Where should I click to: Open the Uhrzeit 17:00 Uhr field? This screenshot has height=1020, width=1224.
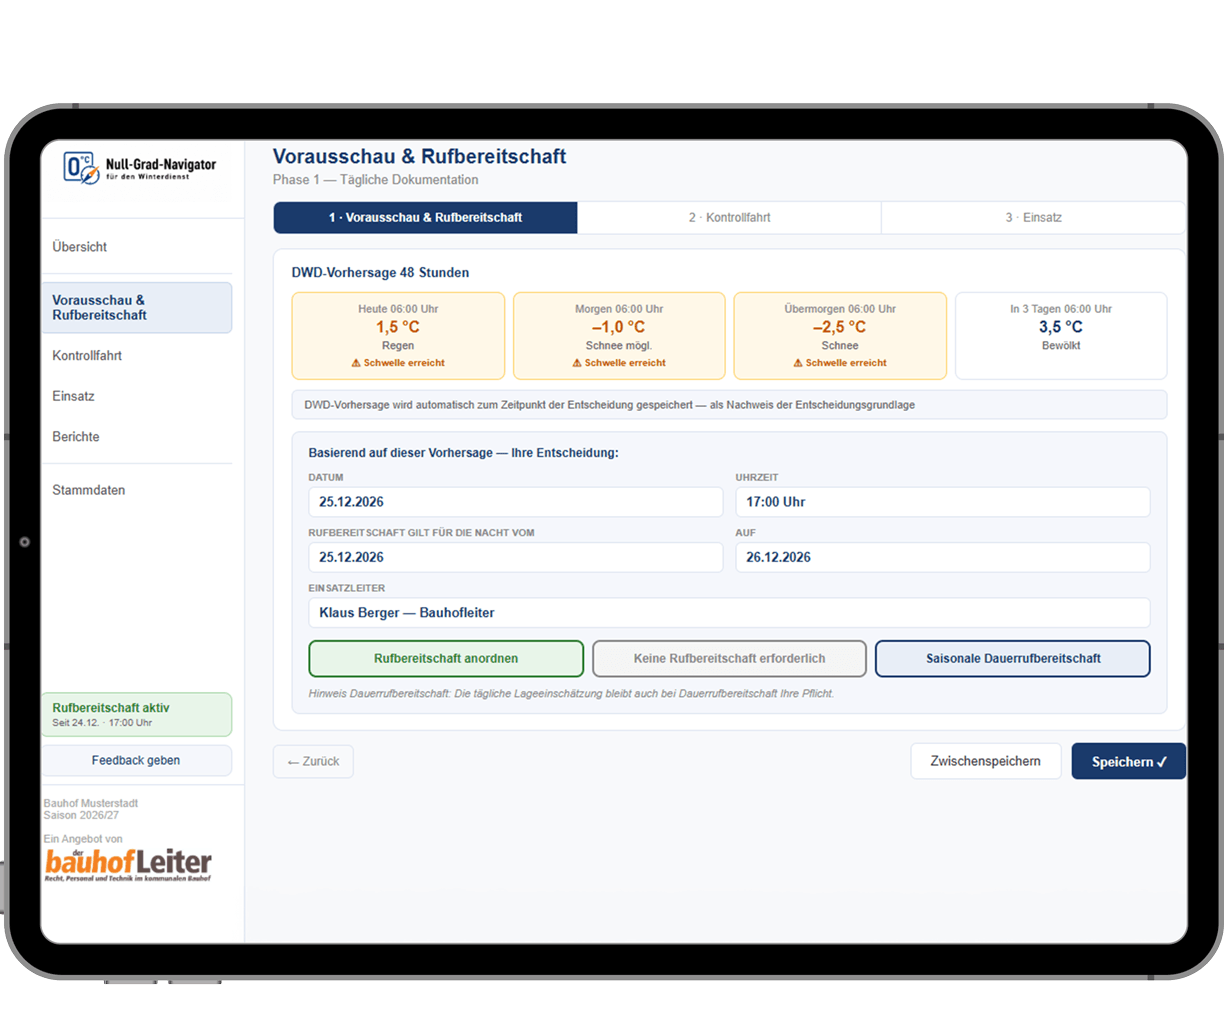943,502
